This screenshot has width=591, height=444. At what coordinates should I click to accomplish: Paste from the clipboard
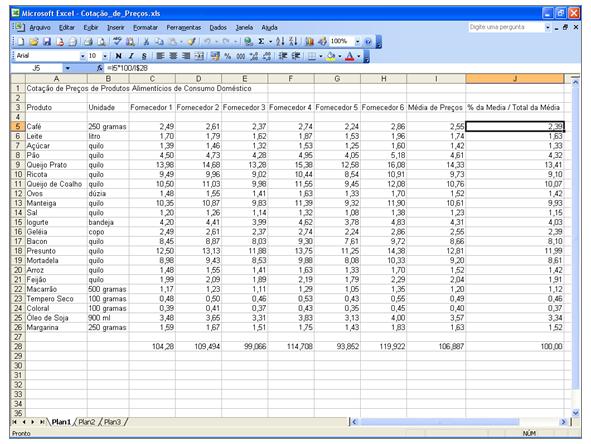[173, 41]
